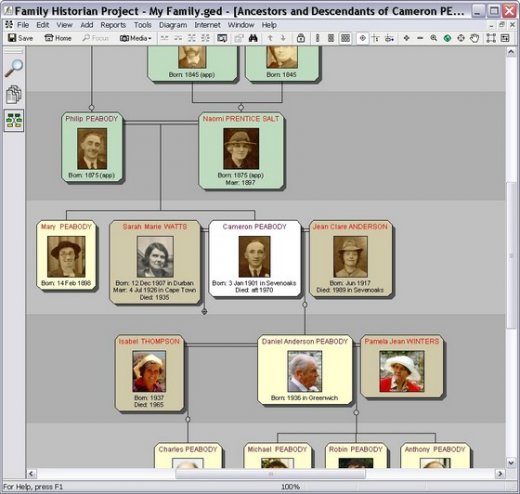Select the two-column box layout icon
This screenshot has width=520, height=494.
(x=331, y=38)
